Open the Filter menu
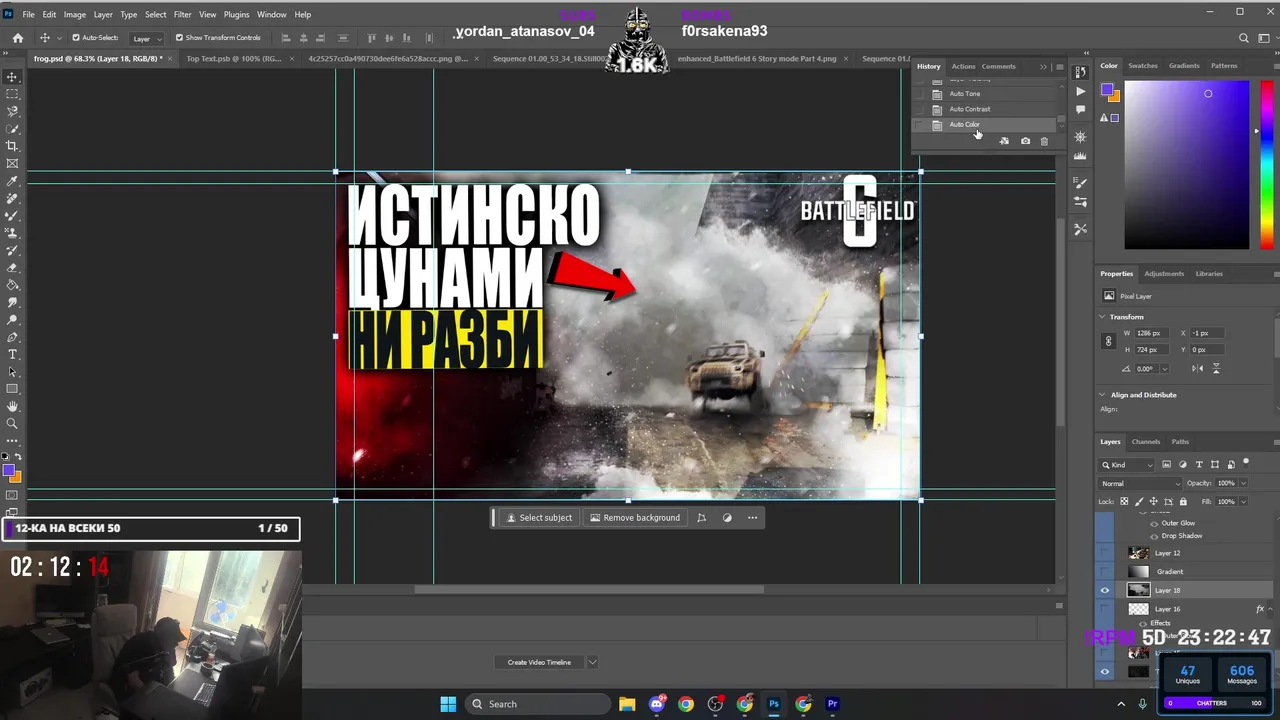 182,15
